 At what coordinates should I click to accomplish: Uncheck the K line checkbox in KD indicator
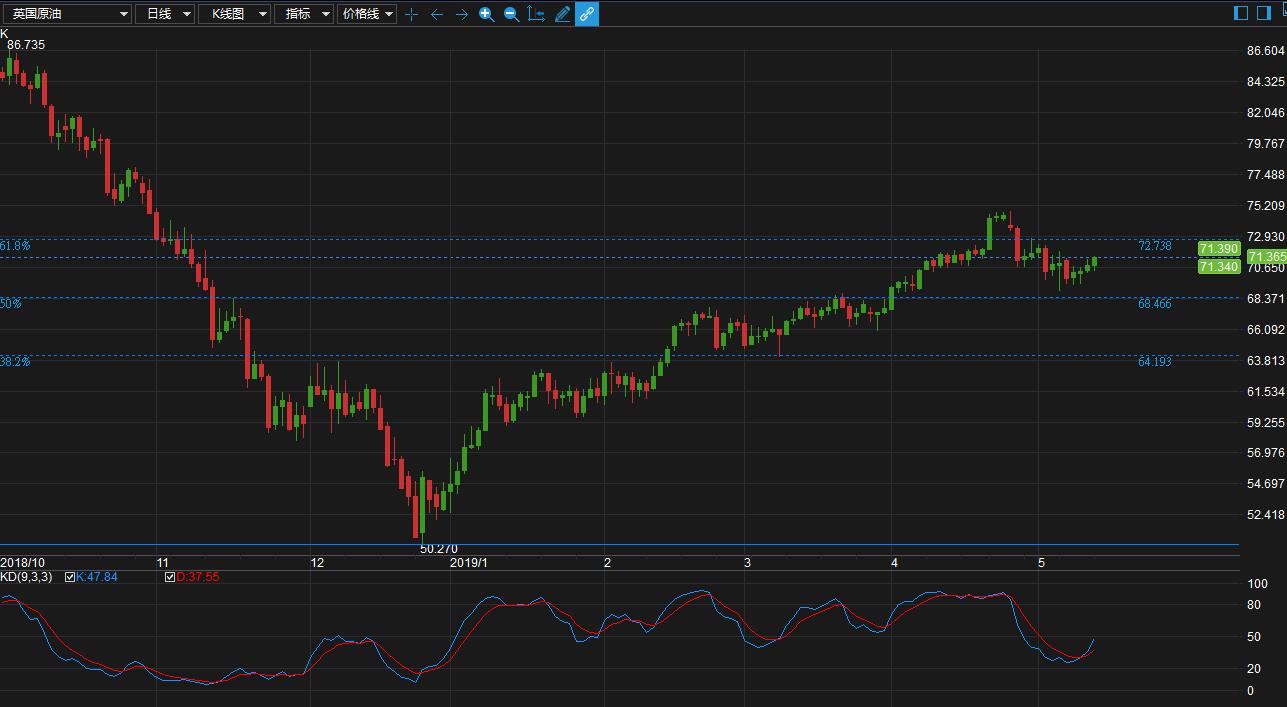70,577
